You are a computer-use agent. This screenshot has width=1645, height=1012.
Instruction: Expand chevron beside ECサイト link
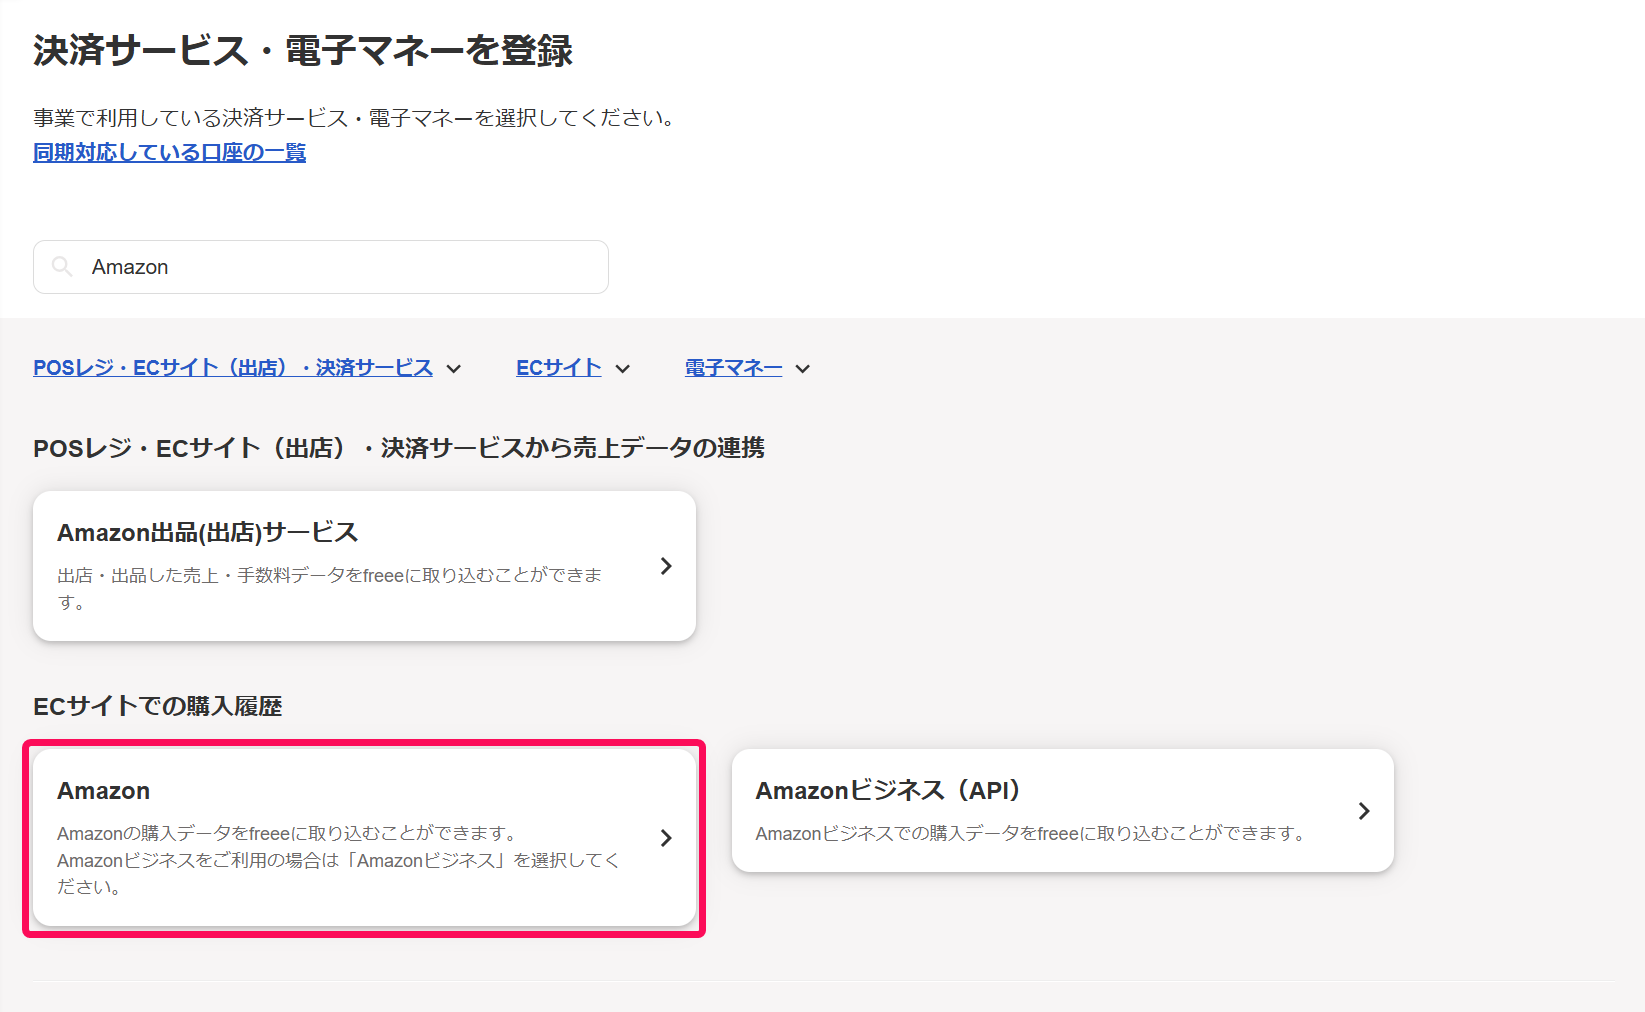point(623,369)
